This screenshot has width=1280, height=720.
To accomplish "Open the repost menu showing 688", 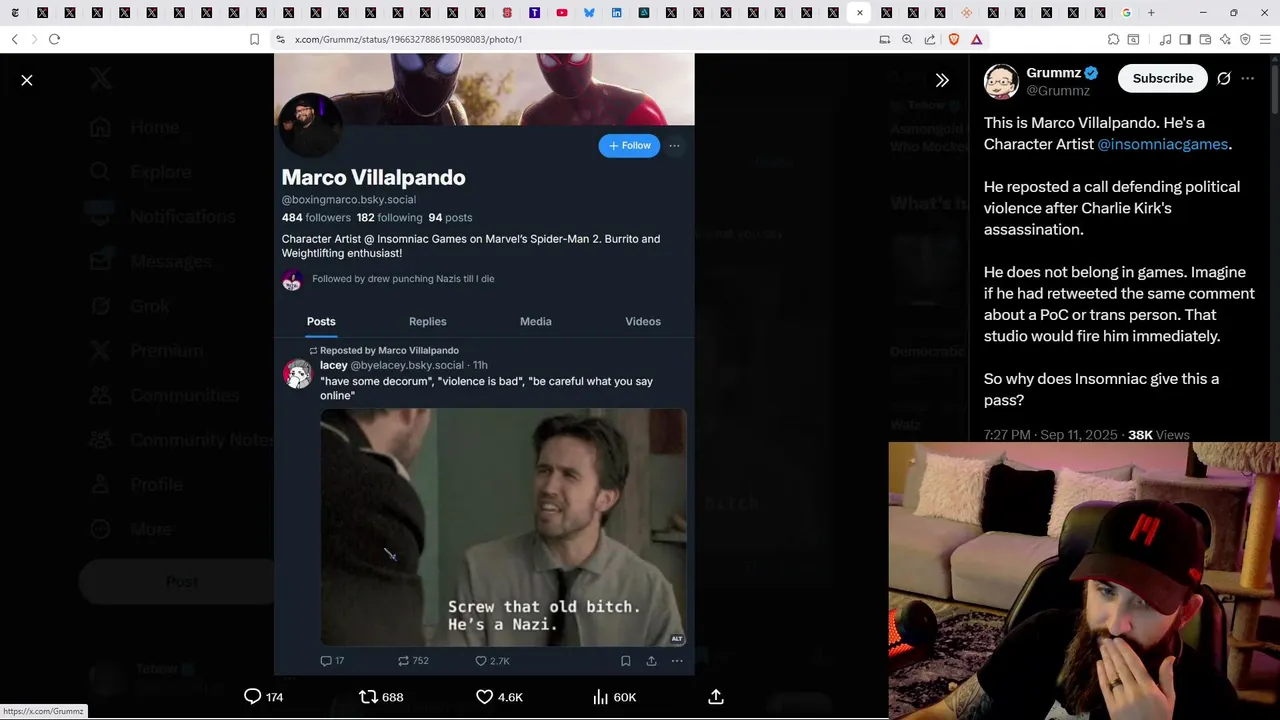I will tap(381, 697).
